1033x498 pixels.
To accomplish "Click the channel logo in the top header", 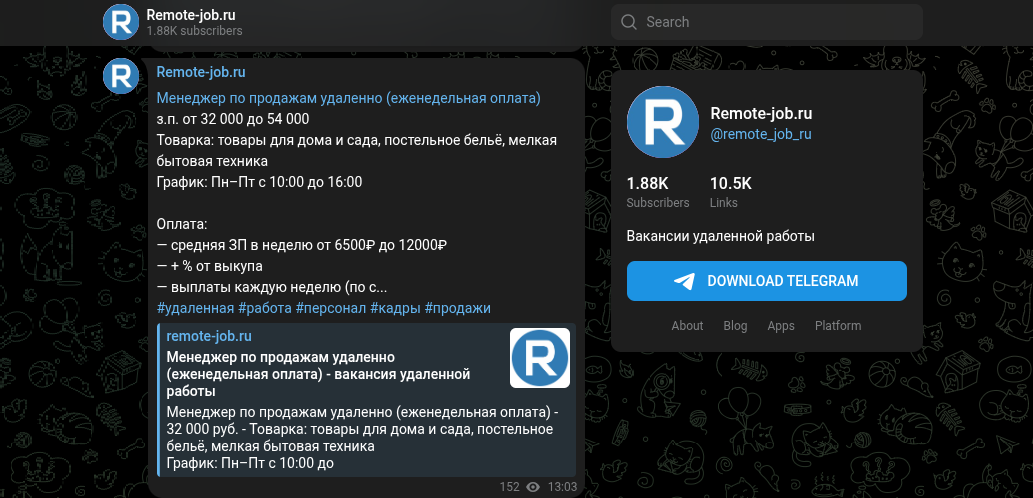I will click(121, 22).
